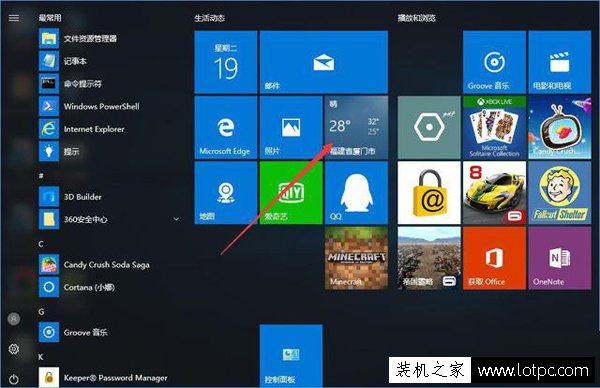Launch the Minecraft tile
The width and height of the screenshot is (600, 388).
356,258
